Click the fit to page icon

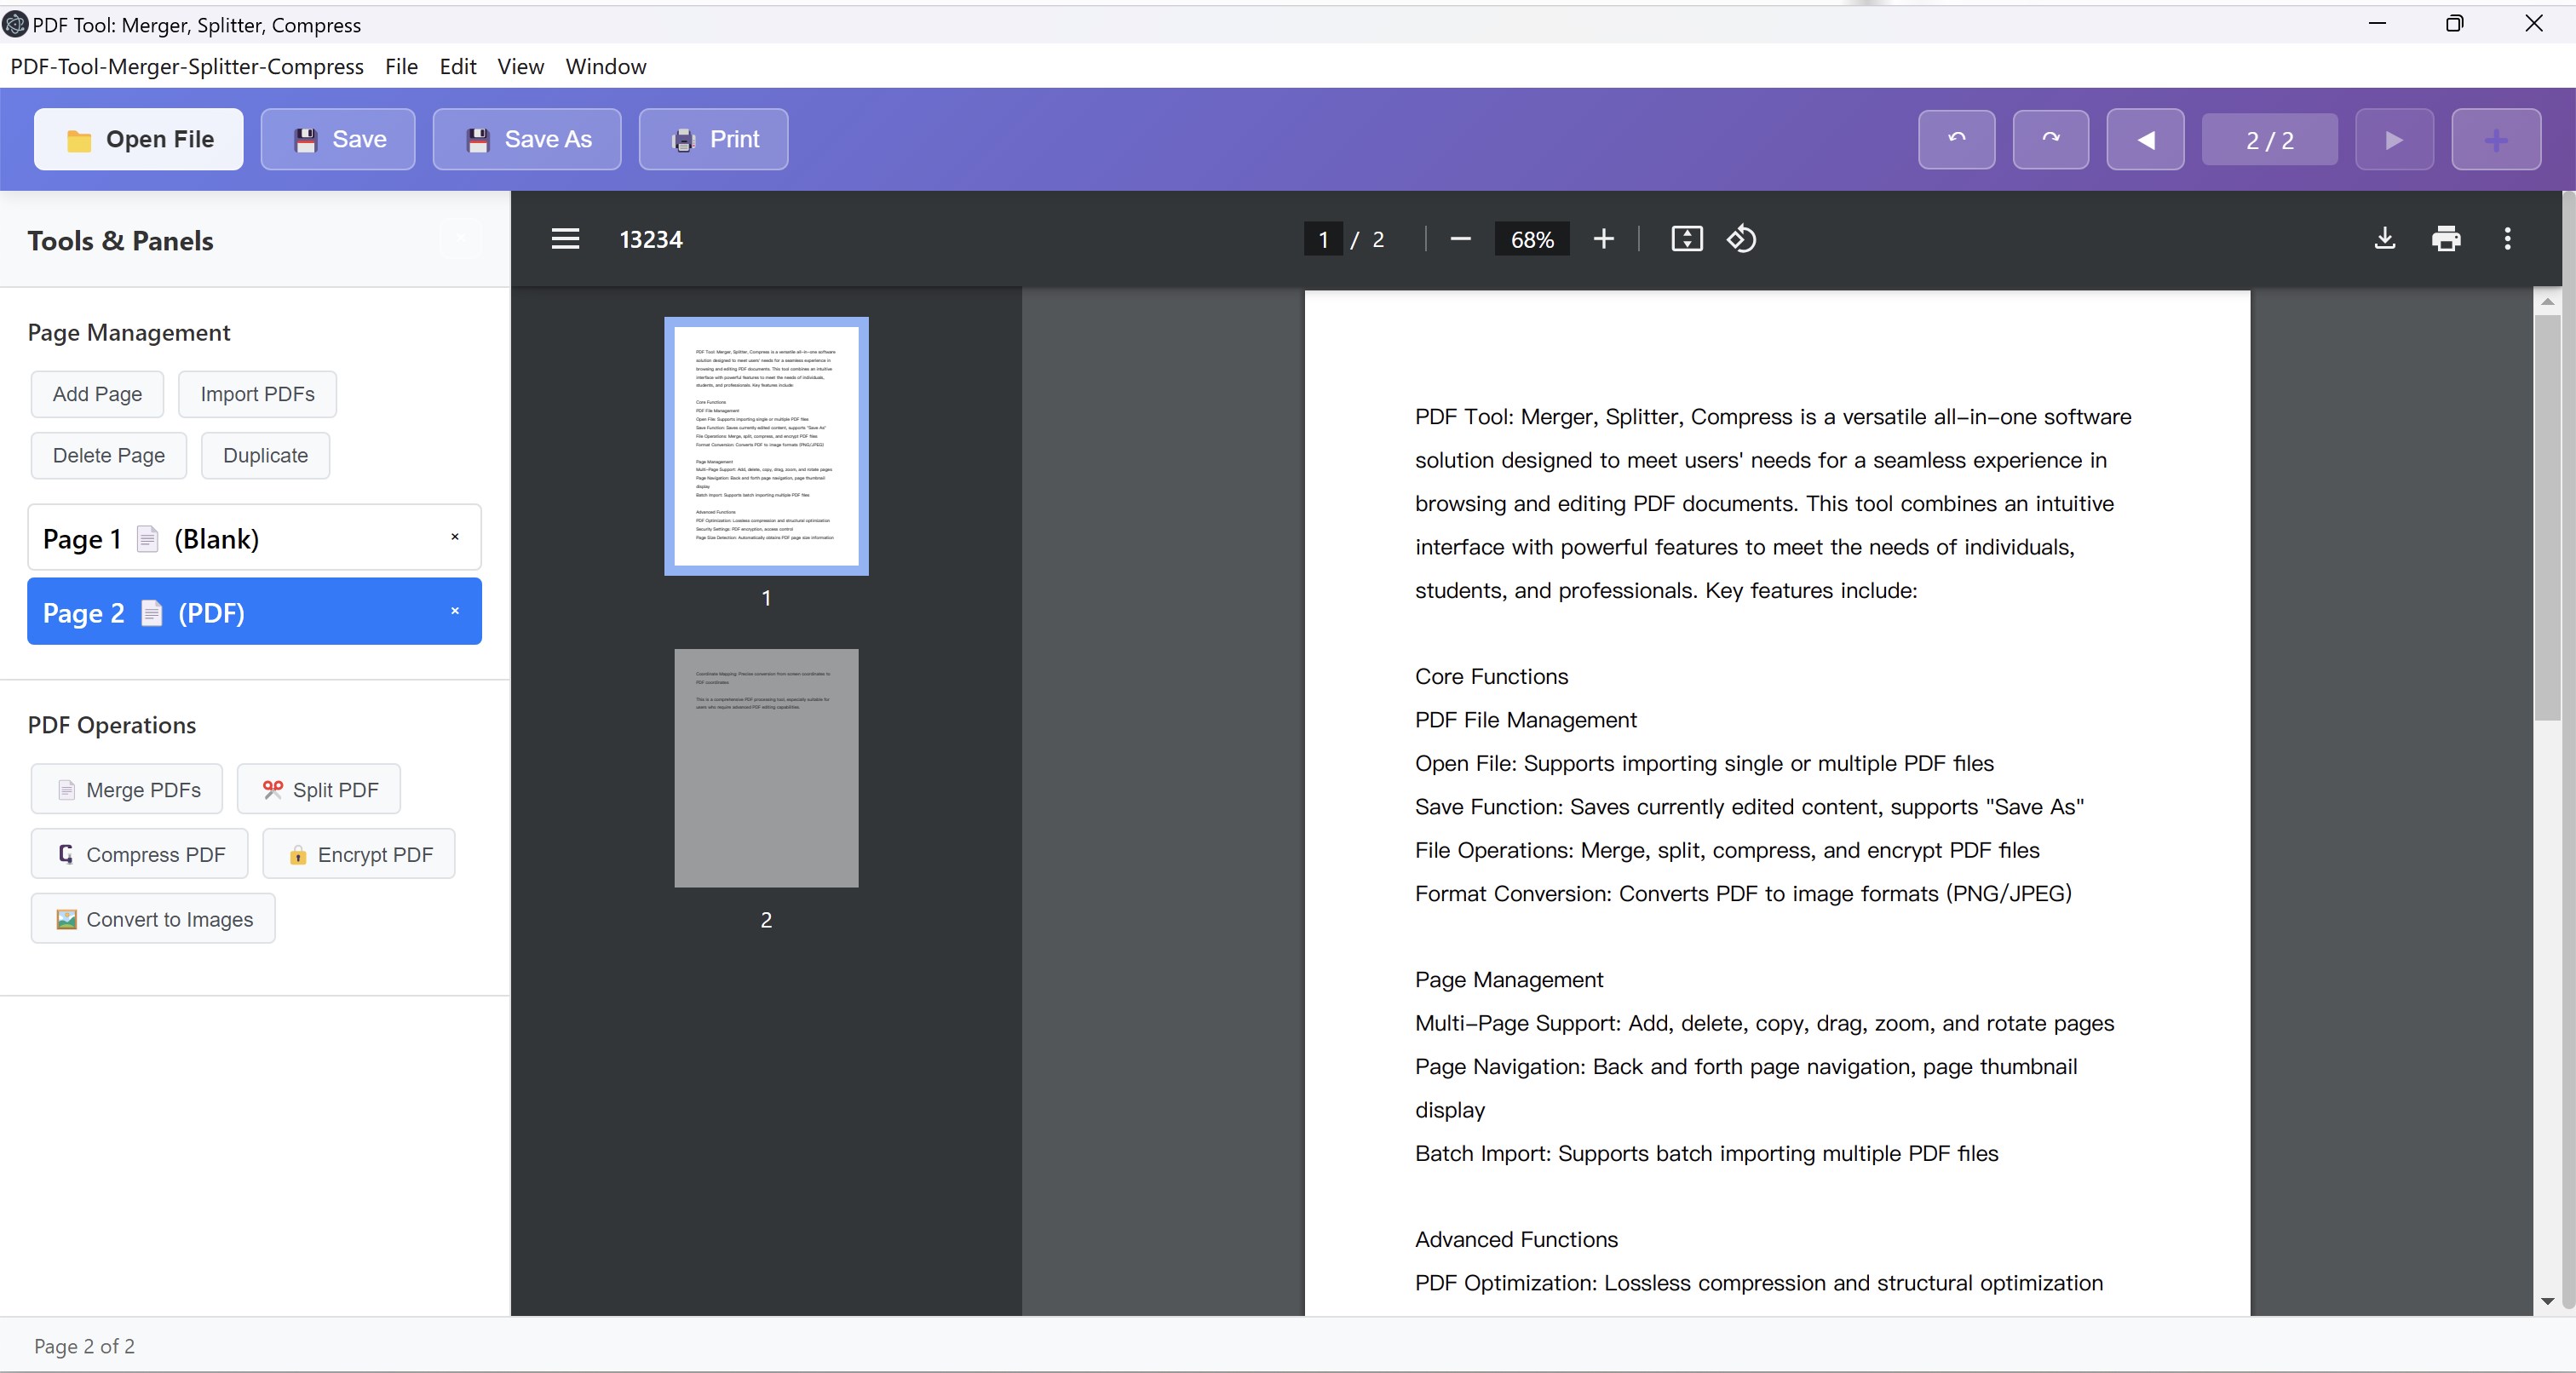click(x=1686, y=239)
